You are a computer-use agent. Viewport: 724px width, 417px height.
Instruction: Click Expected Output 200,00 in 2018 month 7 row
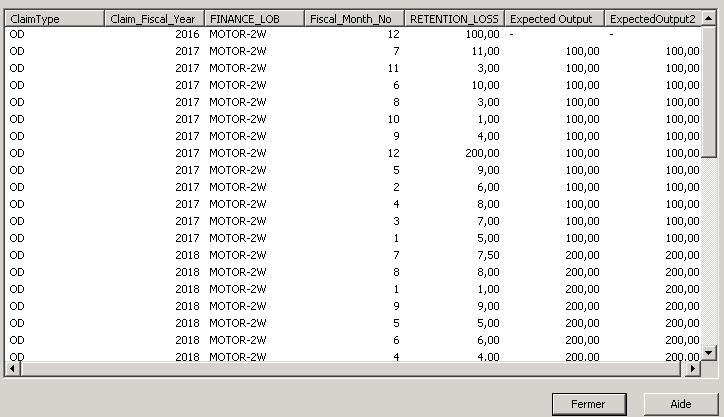pyautogui.click(x=582, y=255)
